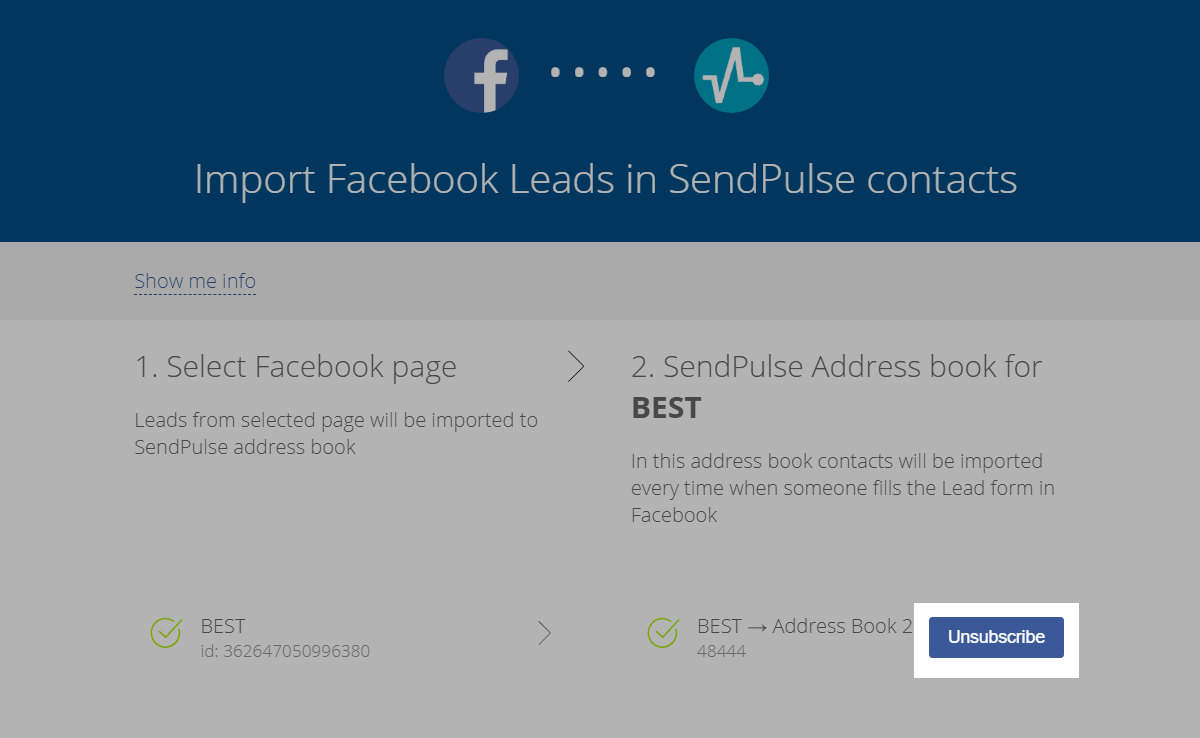Click the bold BEST title under step 2

click(x=666, y=408)
